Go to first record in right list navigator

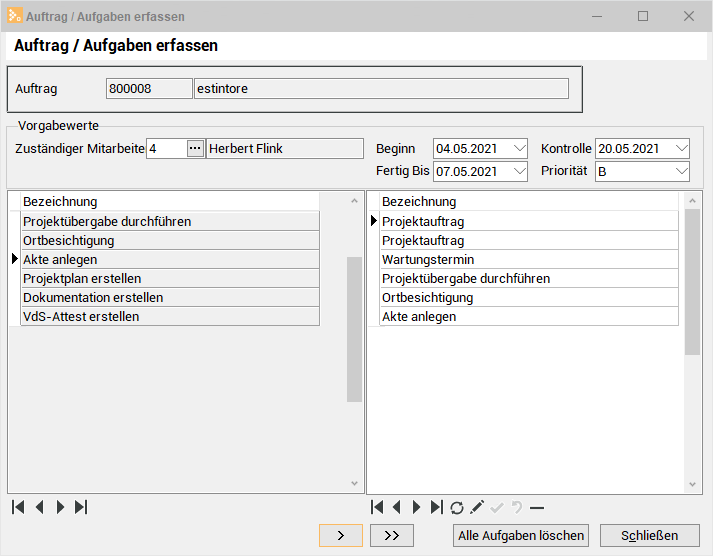click(377, 507)
